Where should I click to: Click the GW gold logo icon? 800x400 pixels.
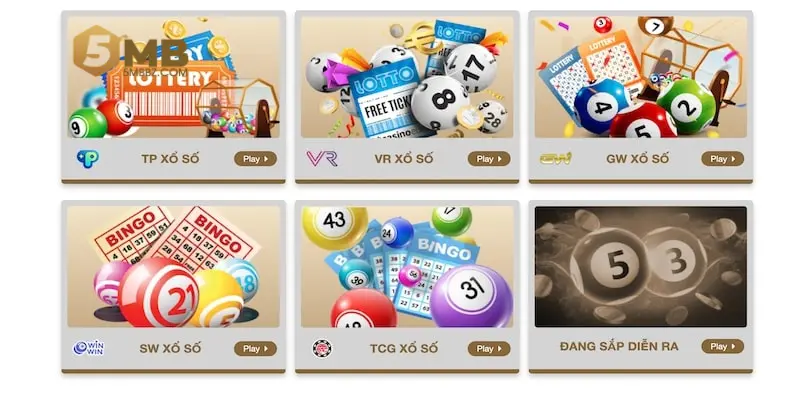click(x=556, y=159)
